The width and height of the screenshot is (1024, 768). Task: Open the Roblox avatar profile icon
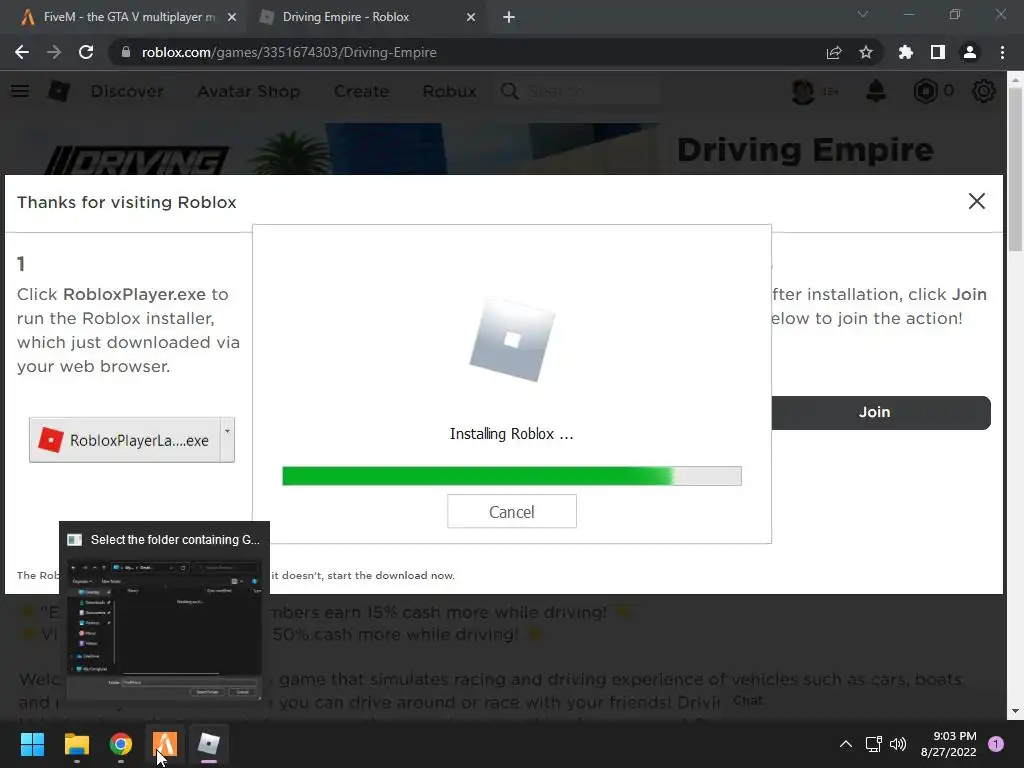(x=803, y=91)
